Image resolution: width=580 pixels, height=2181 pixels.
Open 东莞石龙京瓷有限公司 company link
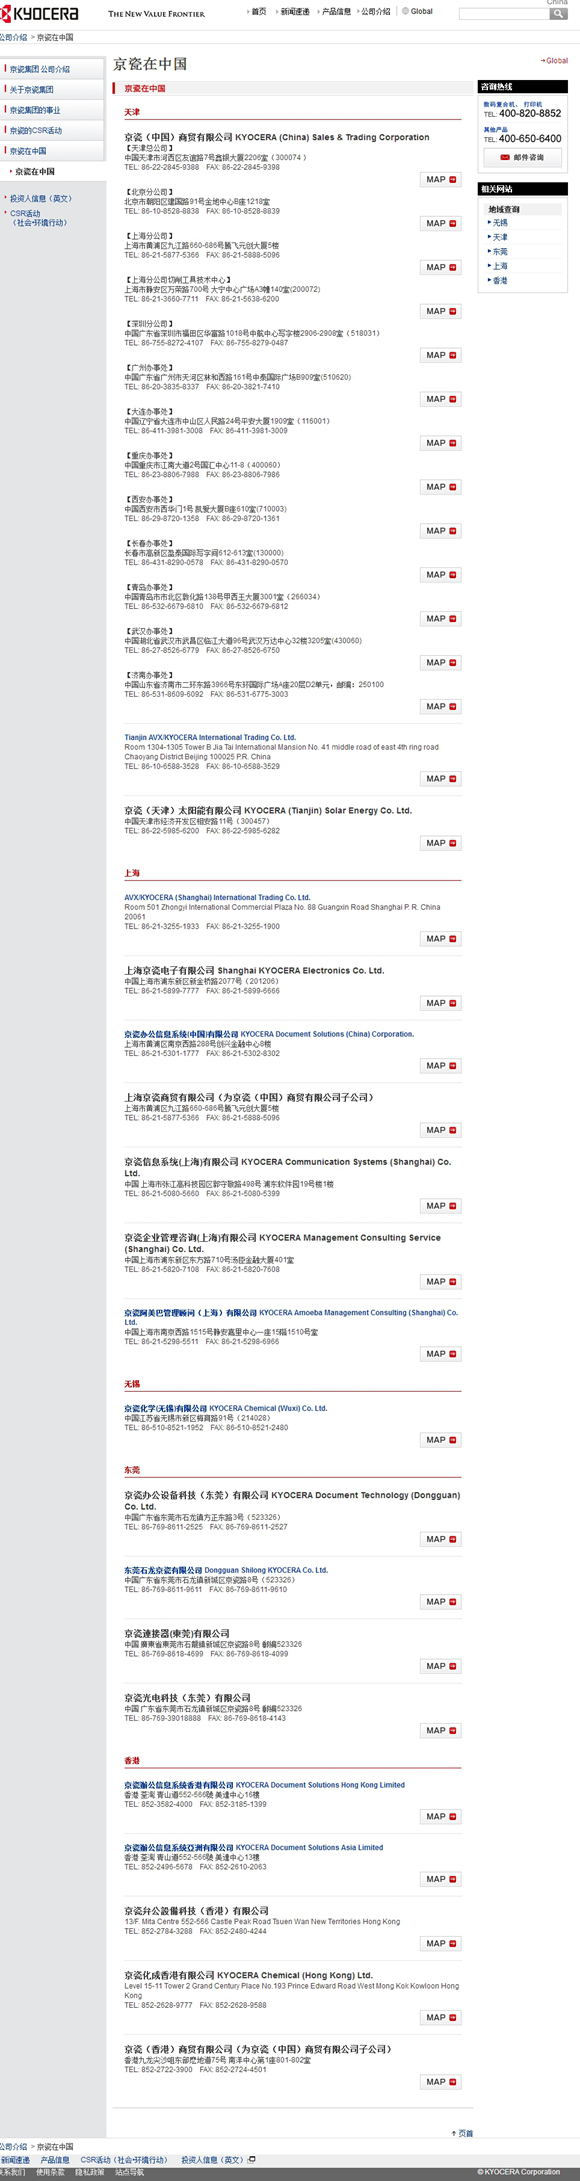pyautogui.click(x=226, y=1570)
